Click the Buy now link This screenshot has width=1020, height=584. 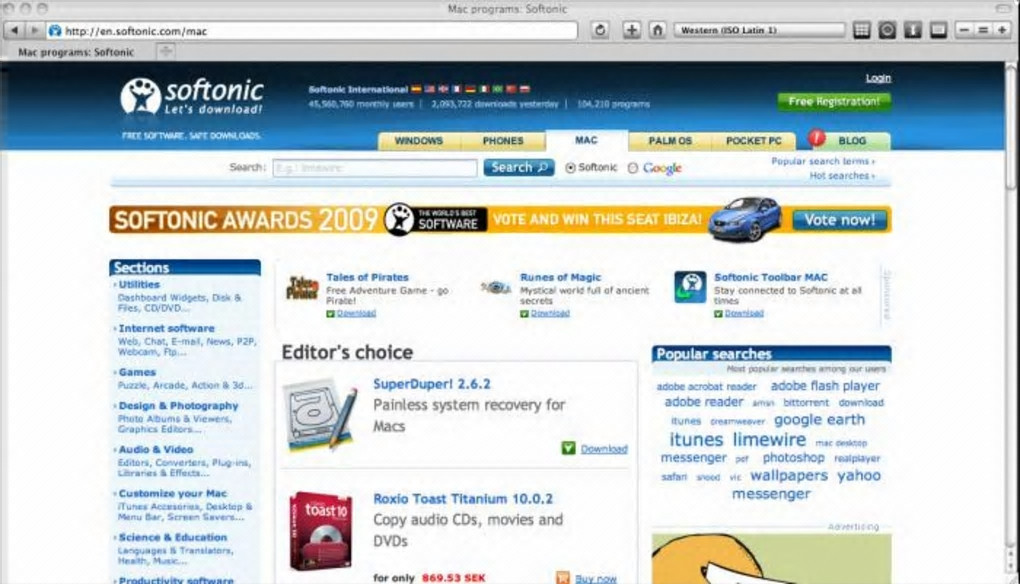pyautogui.click(x=595, y=578)
